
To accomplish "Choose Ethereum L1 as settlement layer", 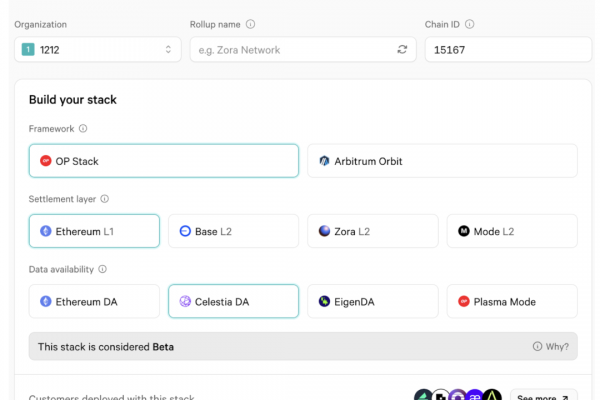I will 94,231.
